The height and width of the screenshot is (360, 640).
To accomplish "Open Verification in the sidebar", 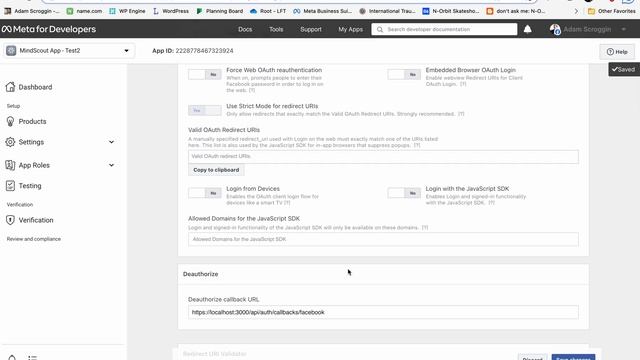I will (x=36, y=220).
